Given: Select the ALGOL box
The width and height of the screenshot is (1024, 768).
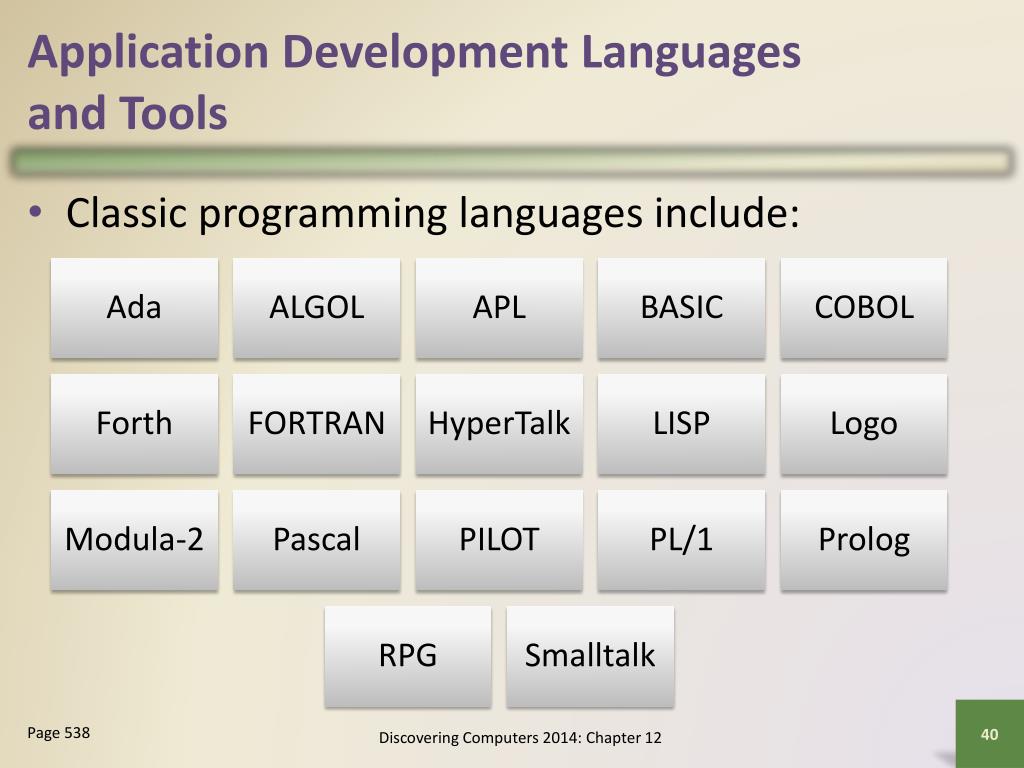Looking at the screenshot, I should click(317, 308).
